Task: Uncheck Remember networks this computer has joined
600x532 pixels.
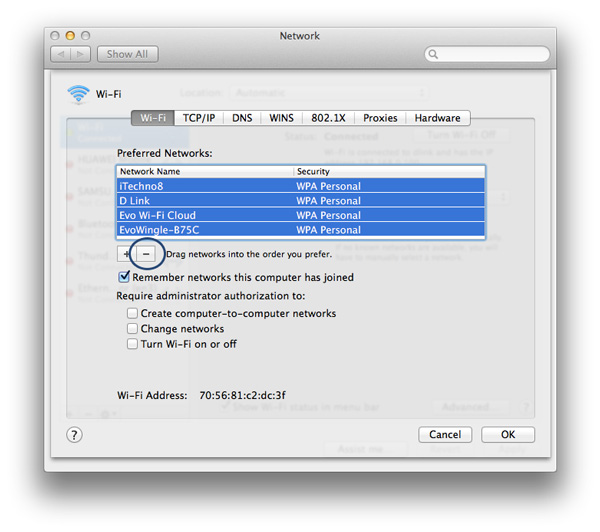Action: coord(124,277)
